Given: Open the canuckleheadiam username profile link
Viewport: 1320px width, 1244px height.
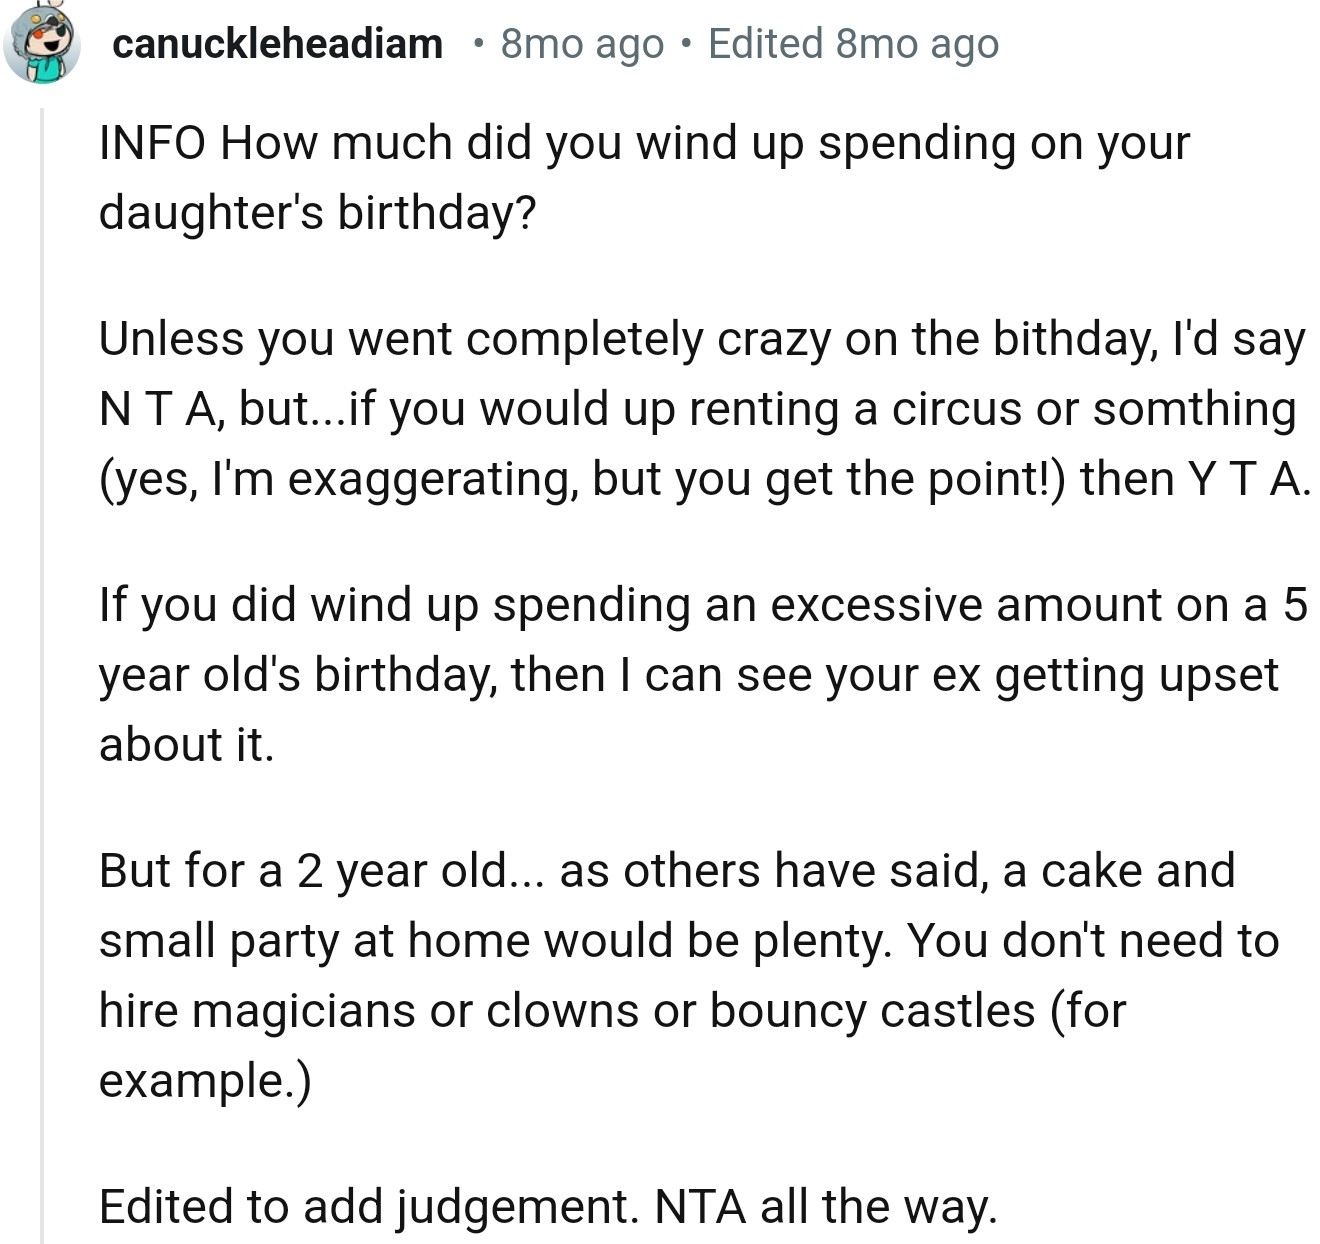Looking at the screenshot, I should pyautogui.click(x=277, y=44).
